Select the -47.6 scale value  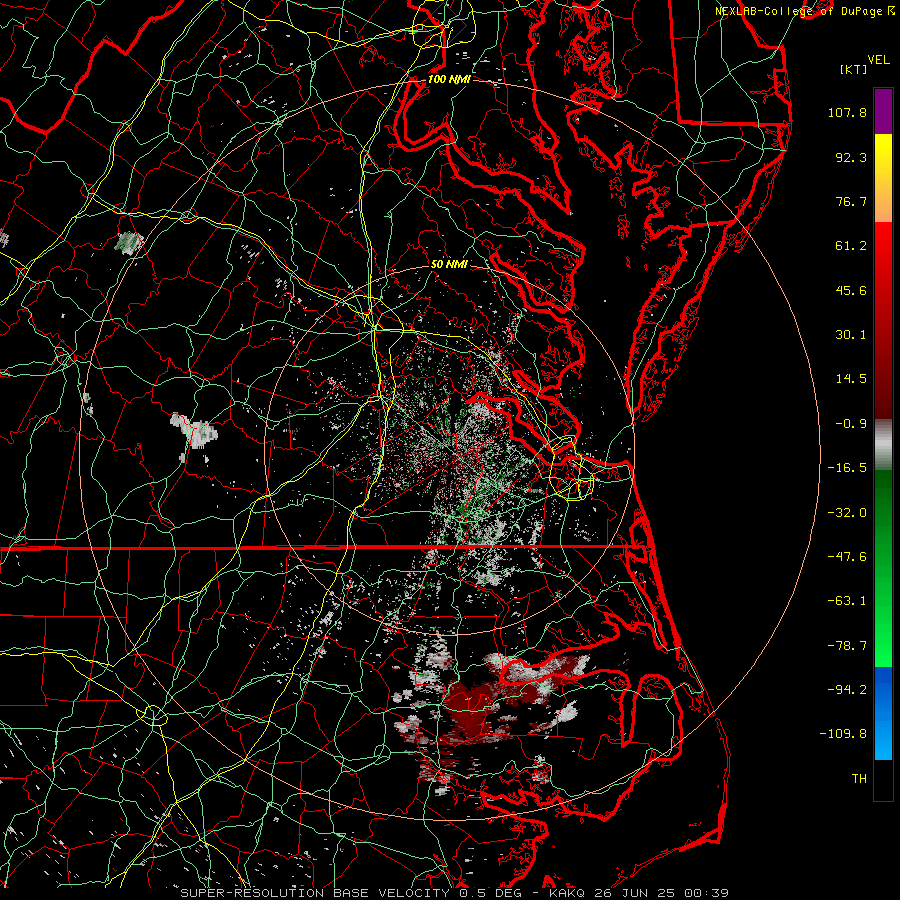coord(847,557)
